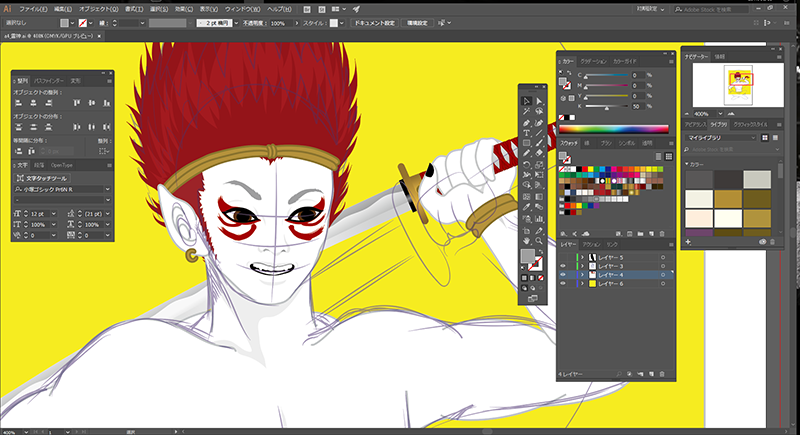Click 文字タッチツール button
Image resolution: width=800 pixels, height=435 pixels.
42,178
